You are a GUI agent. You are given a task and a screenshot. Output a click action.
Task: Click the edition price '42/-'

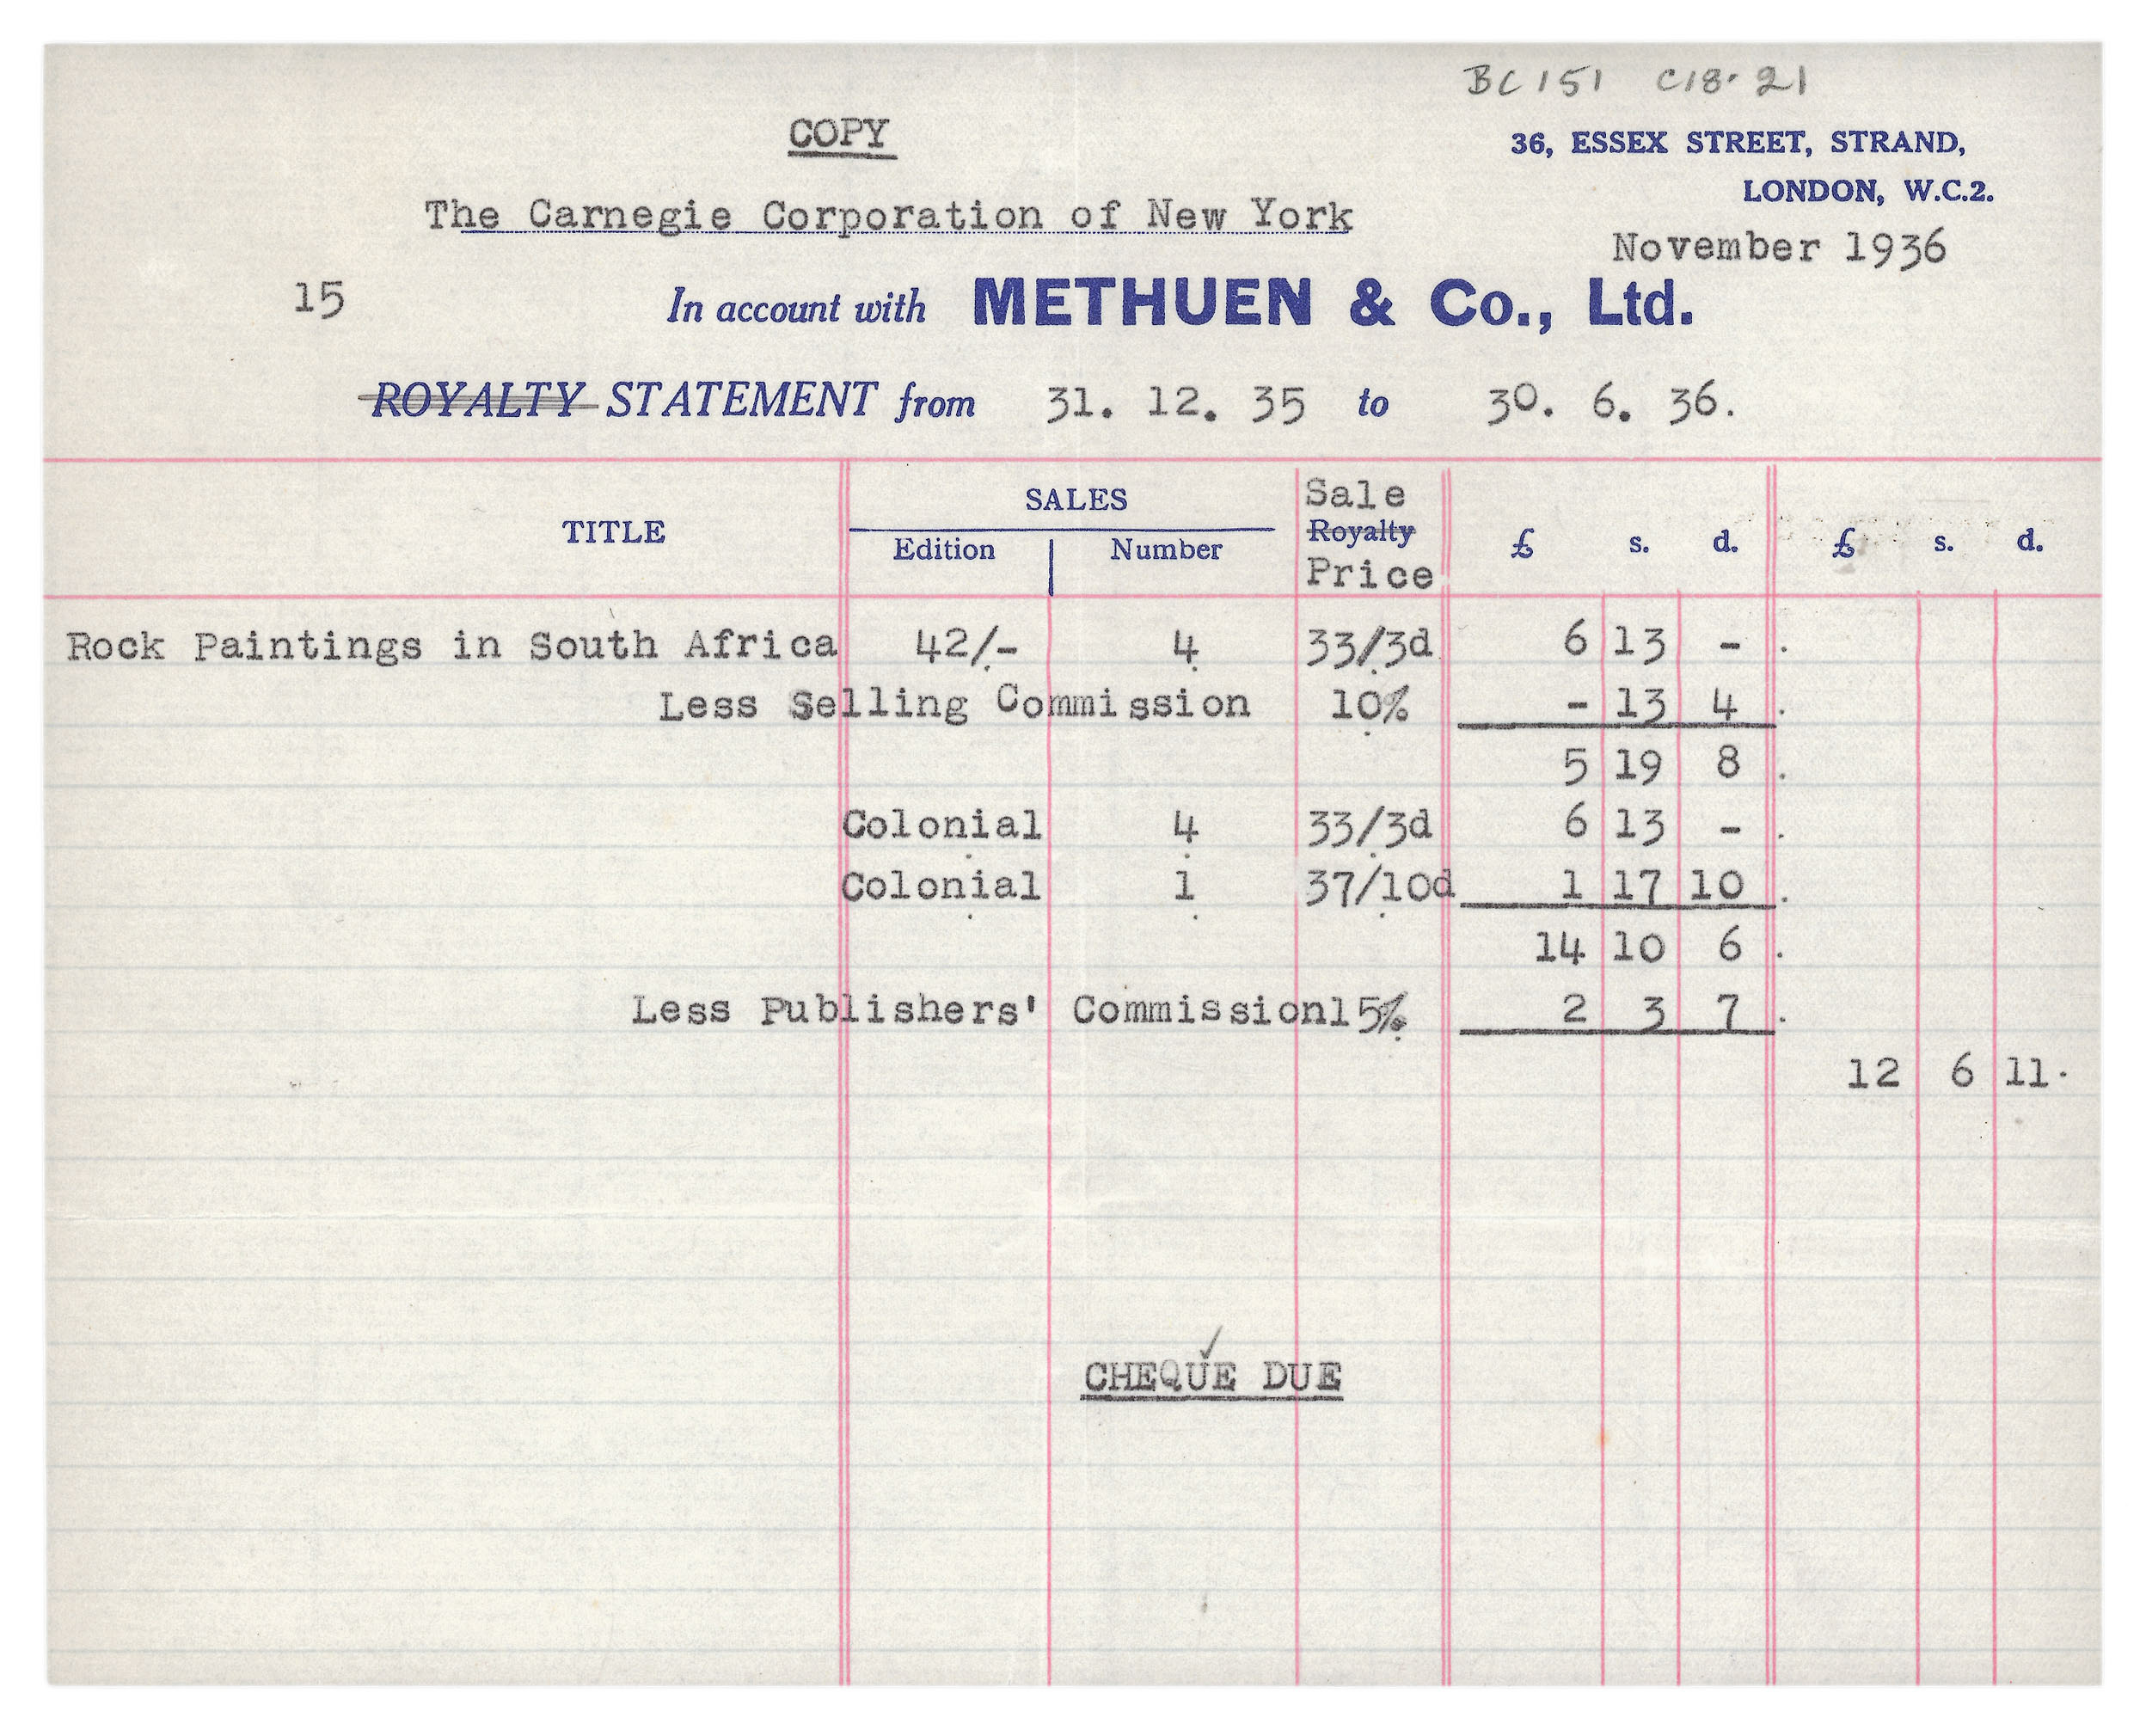[967, 645]
